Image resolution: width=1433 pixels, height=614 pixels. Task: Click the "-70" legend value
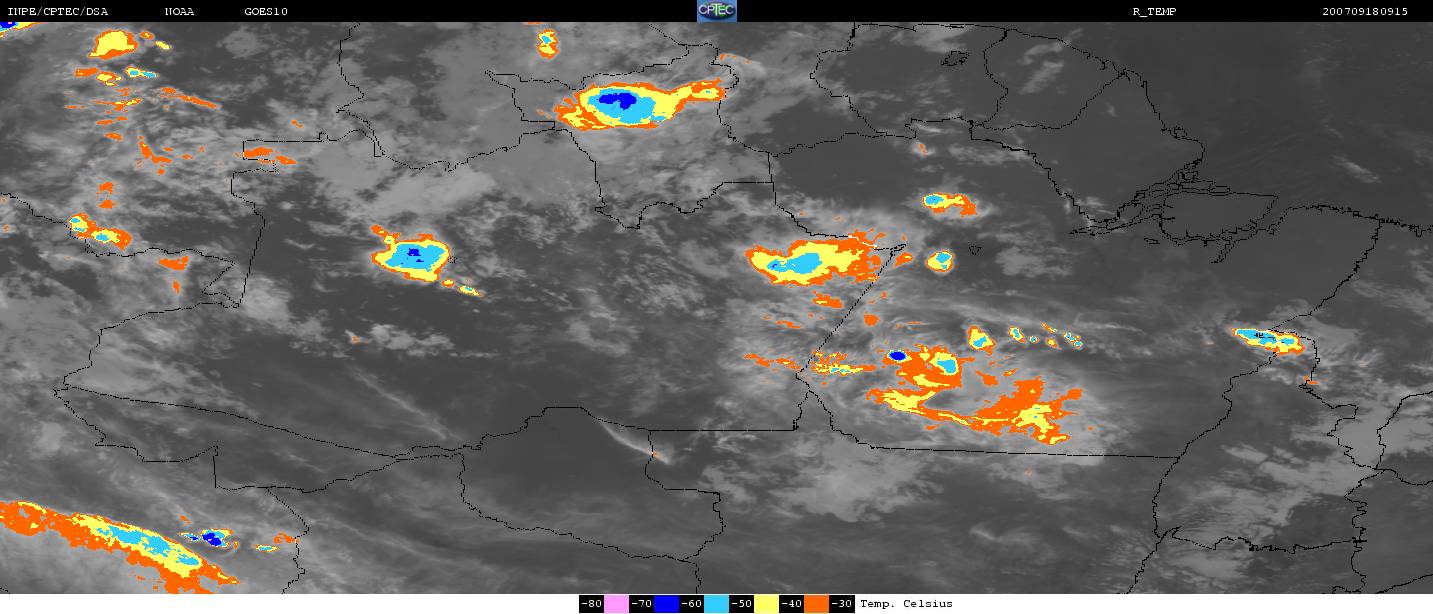point(642,604)
